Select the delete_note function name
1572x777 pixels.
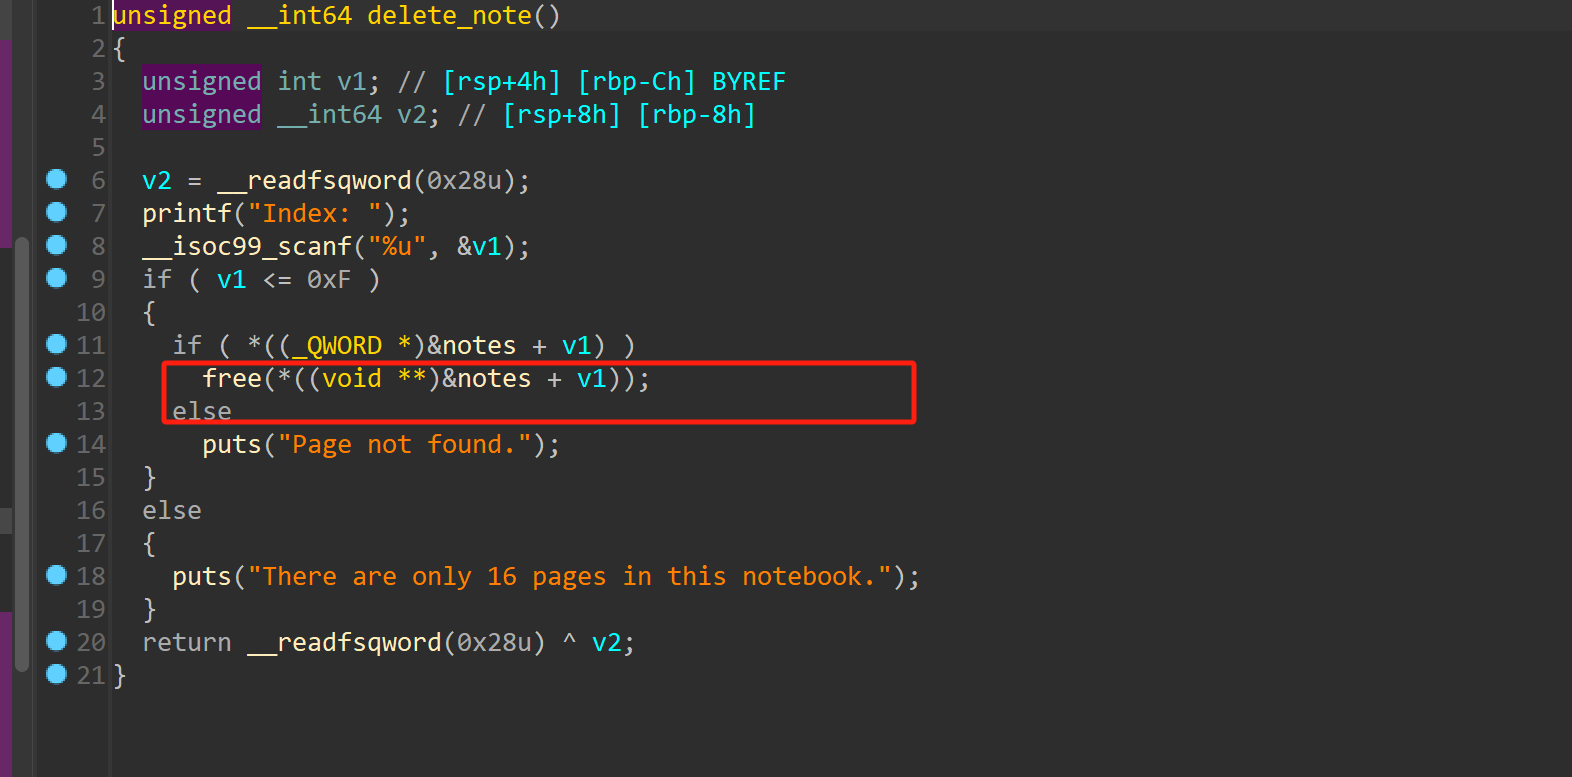coord(449,16)
